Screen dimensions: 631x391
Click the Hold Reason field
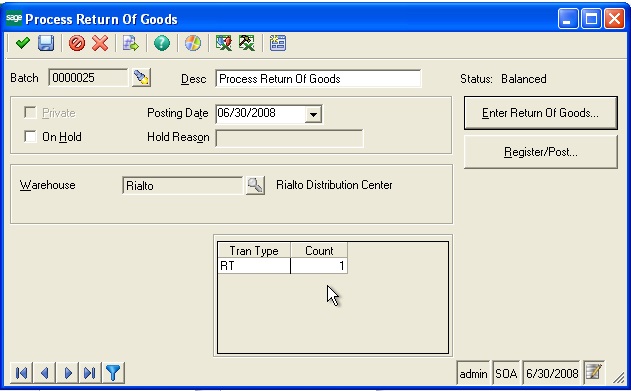click(289, 138)
